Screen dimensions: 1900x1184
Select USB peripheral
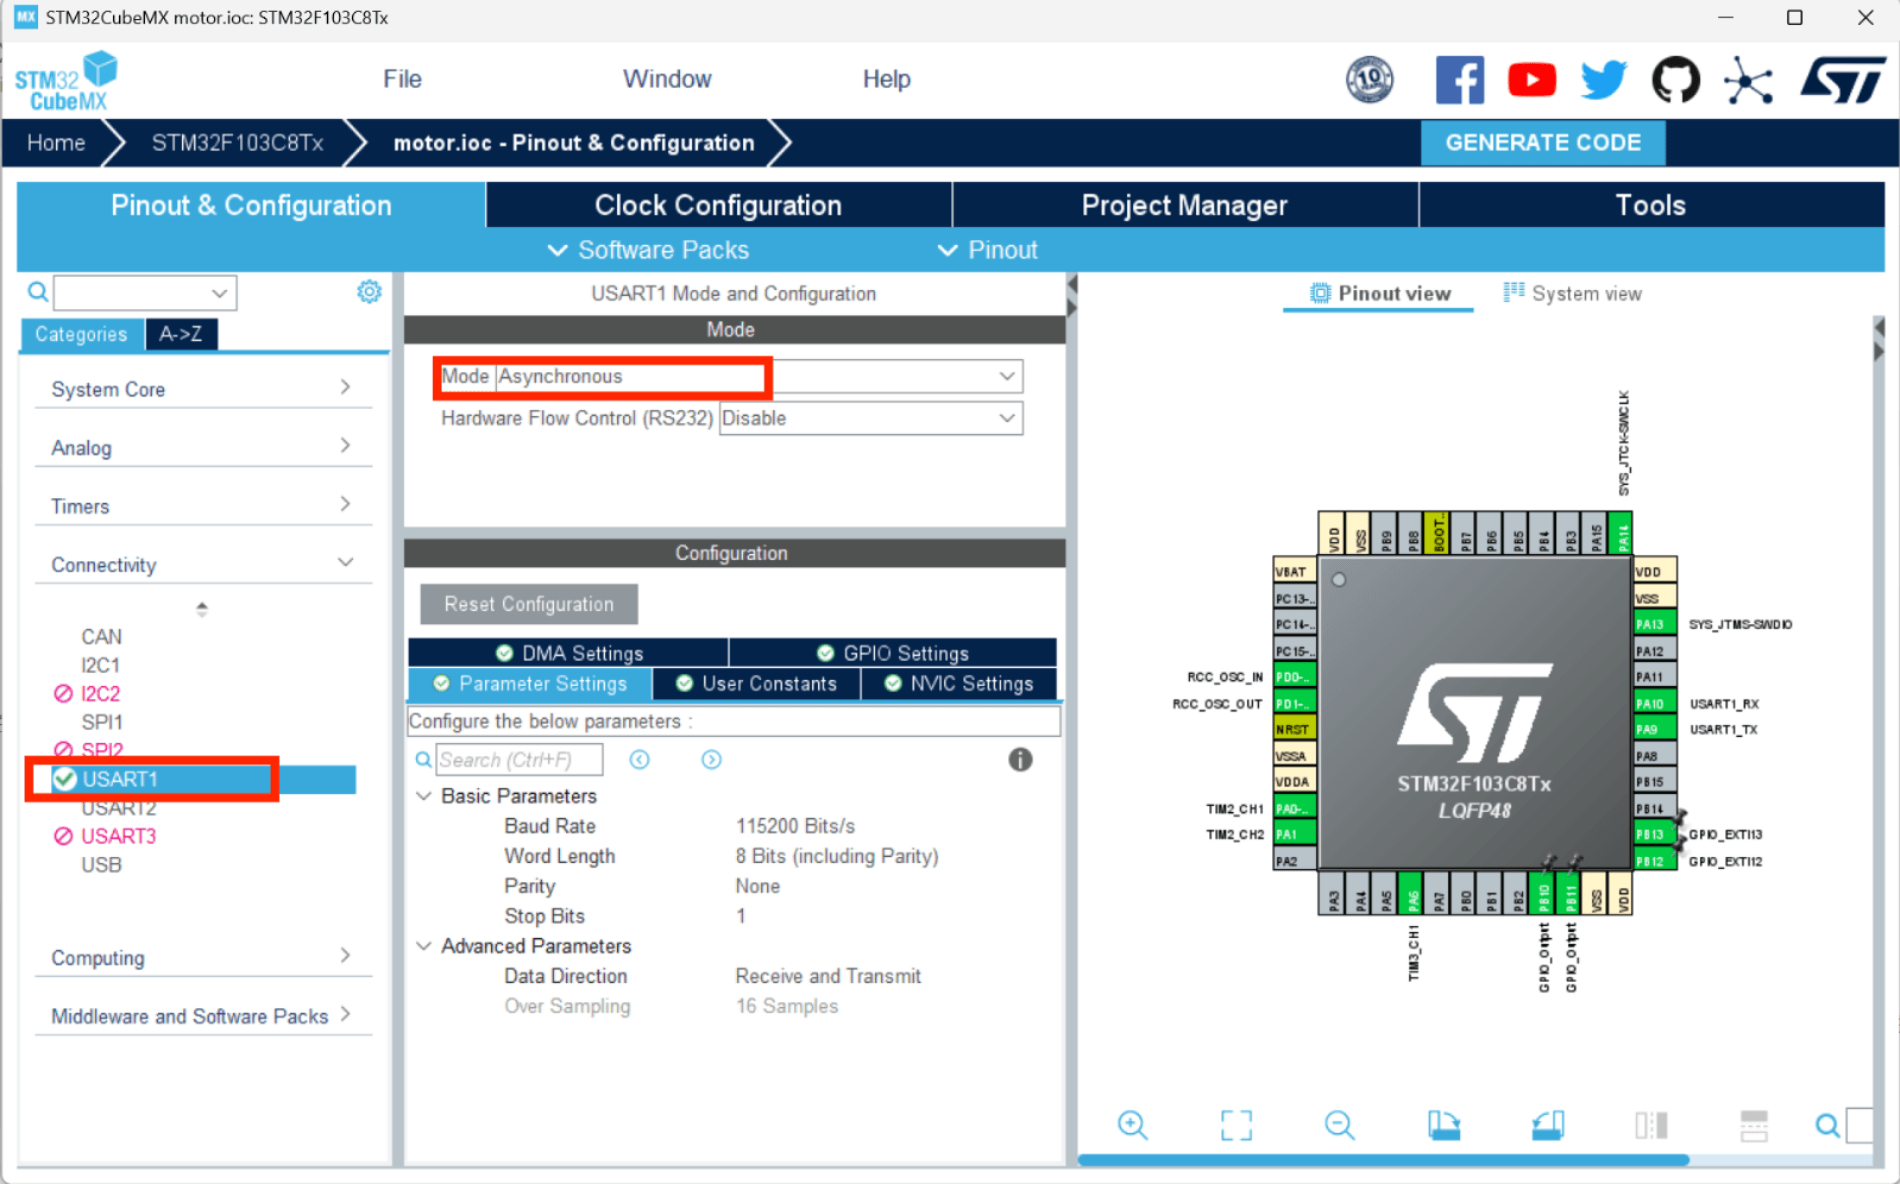[x=101, y=865]
